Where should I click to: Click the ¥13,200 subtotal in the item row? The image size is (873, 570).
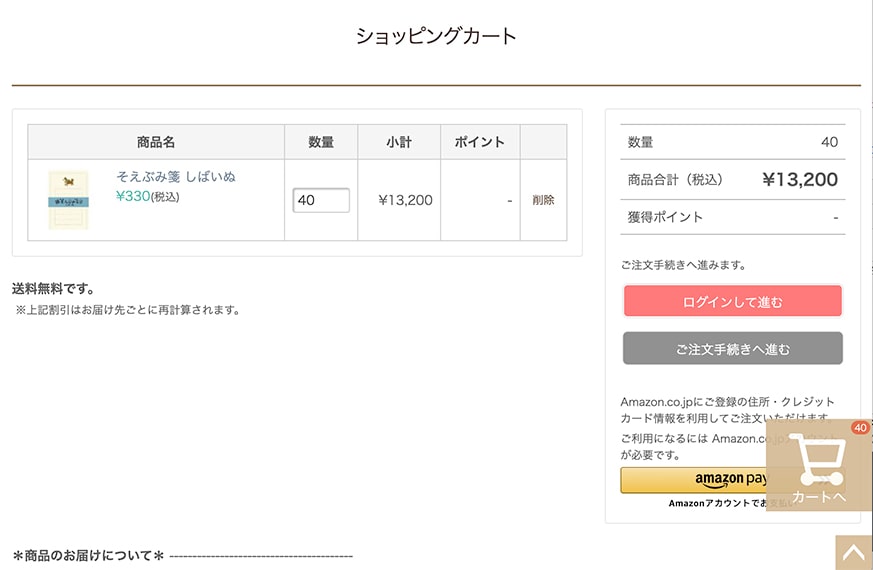pyautogui.click(x=405, y=200)
